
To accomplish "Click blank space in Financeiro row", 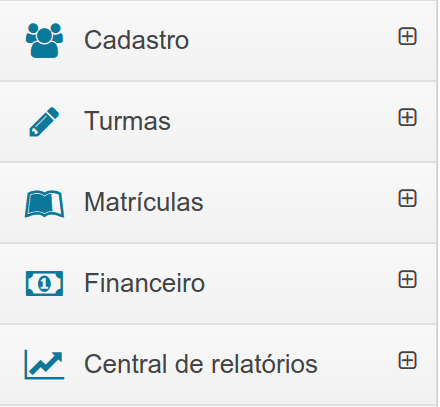I will click(300, 284).
